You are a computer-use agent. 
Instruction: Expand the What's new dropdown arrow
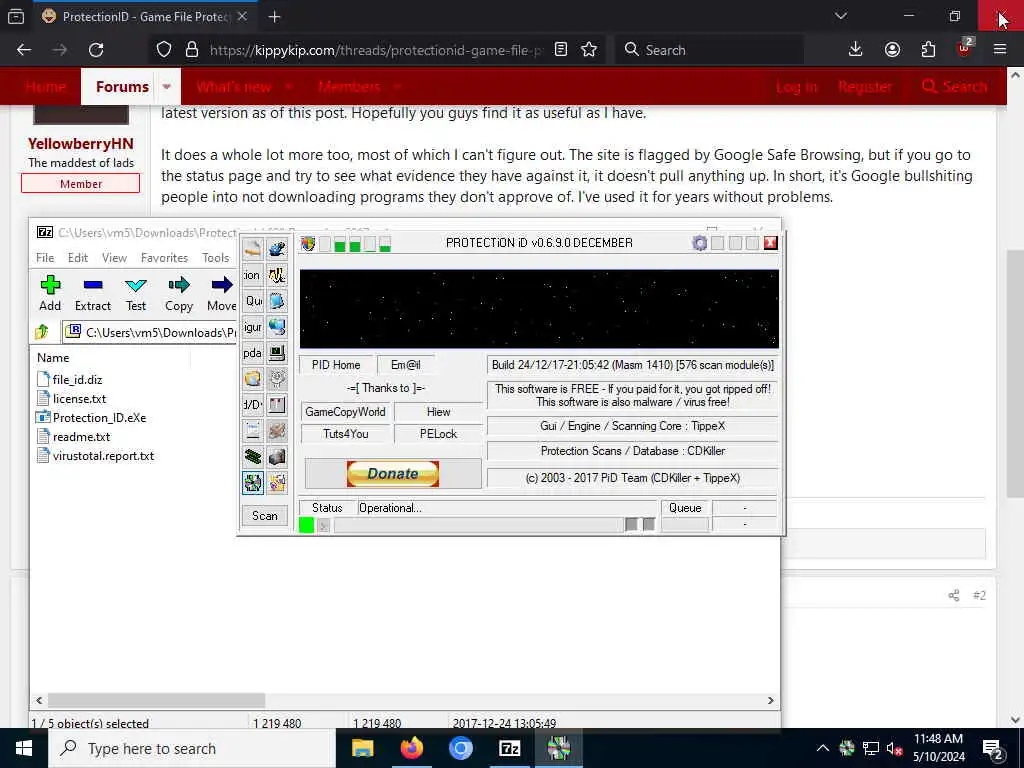pos(289,87)
